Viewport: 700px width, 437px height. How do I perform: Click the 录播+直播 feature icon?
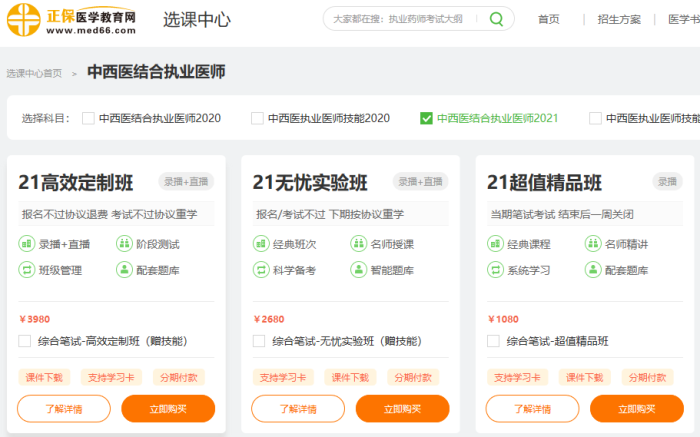(x=26, y=243)
